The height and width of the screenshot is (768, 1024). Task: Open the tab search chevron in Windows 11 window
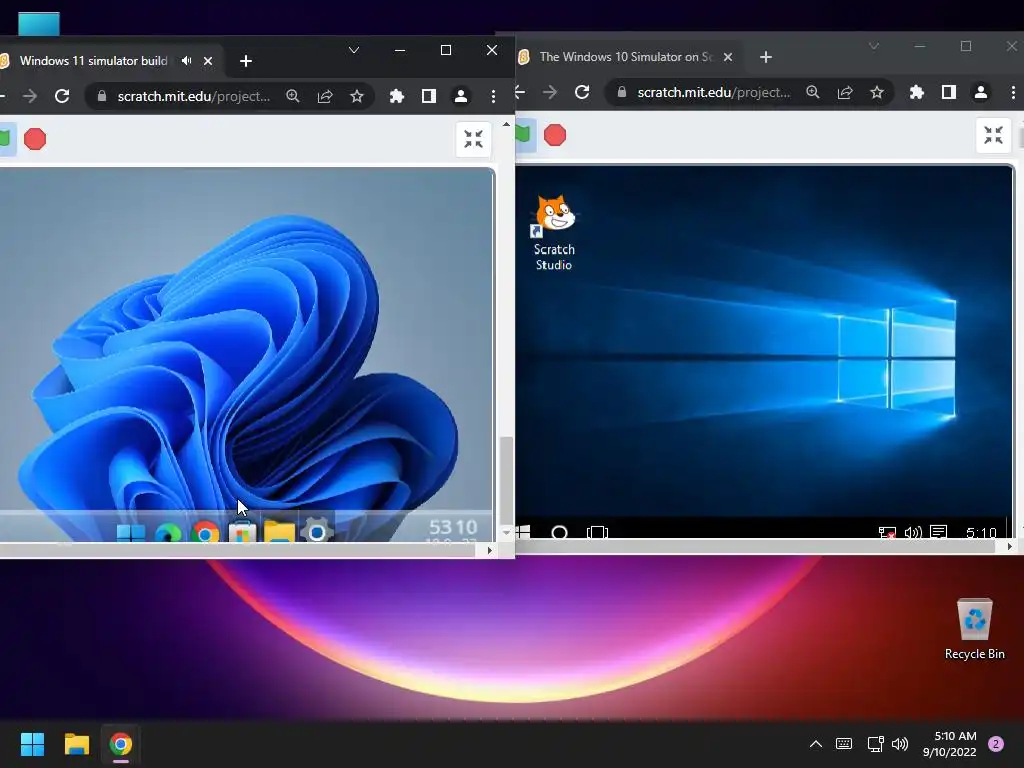354,50
